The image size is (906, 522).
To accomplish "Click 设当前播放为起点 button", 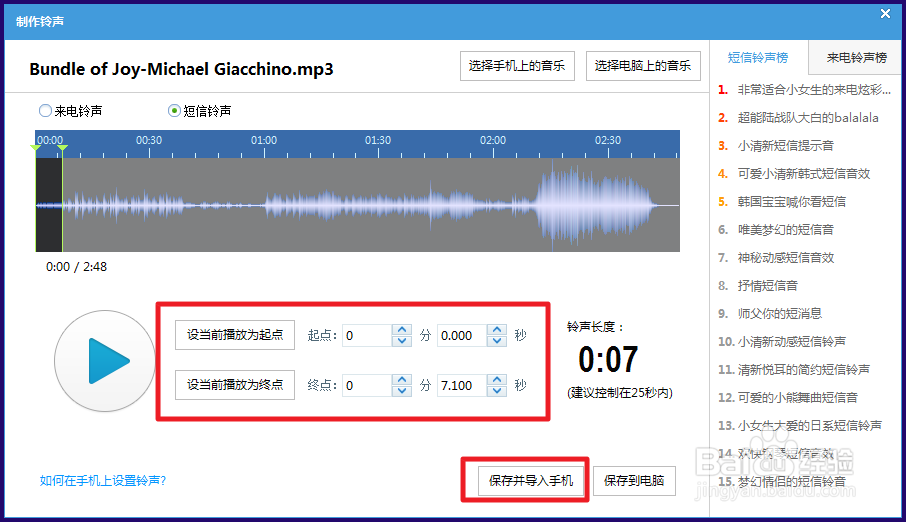I will coord(235,335).
